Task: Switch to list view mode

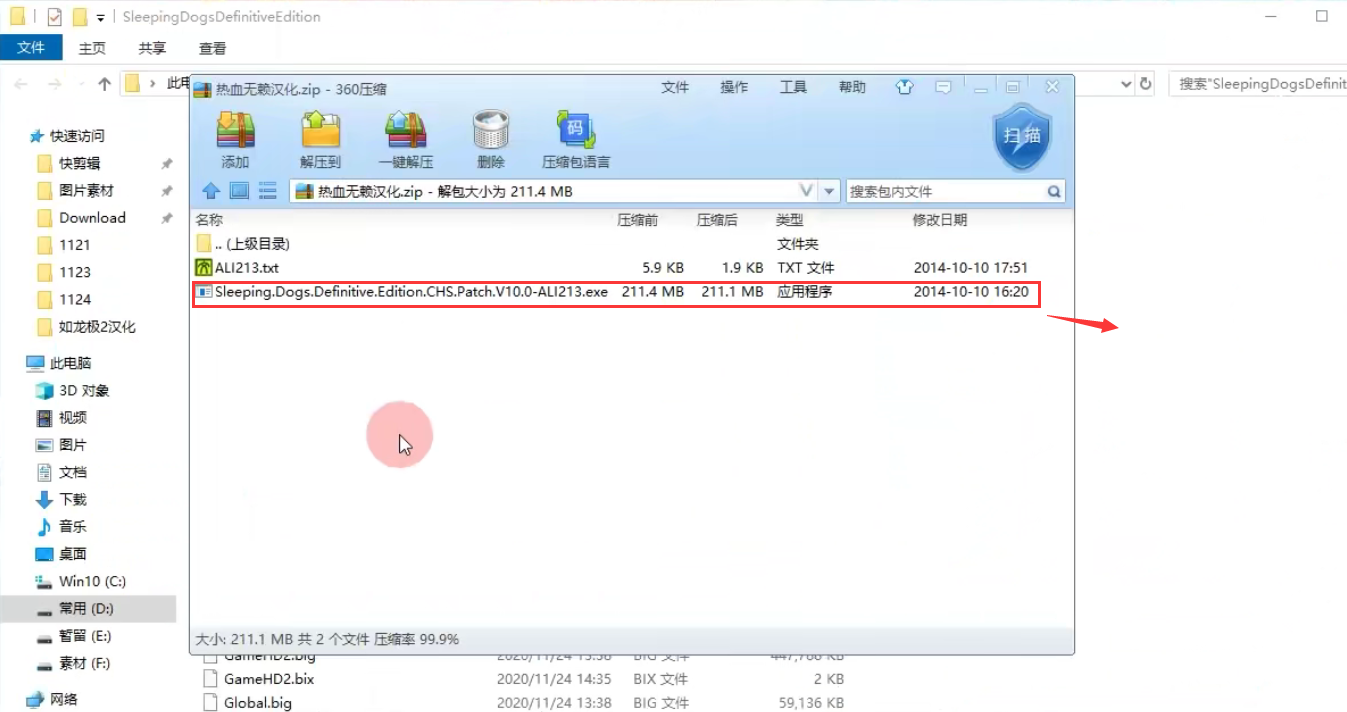Action: click(267, 191)
